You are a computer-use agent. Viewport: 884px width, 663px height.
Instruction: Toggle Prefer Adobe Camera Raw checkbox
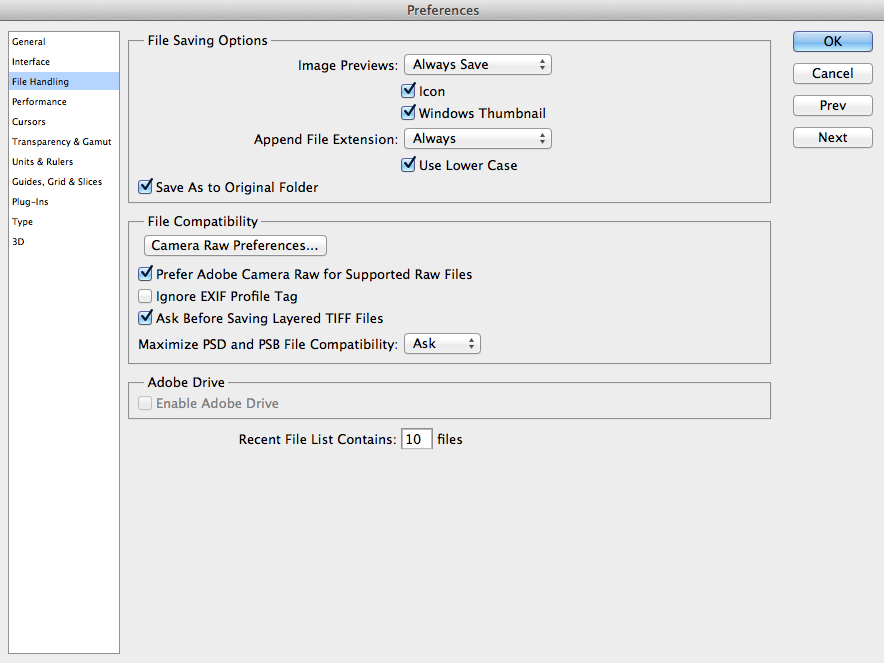145,273
